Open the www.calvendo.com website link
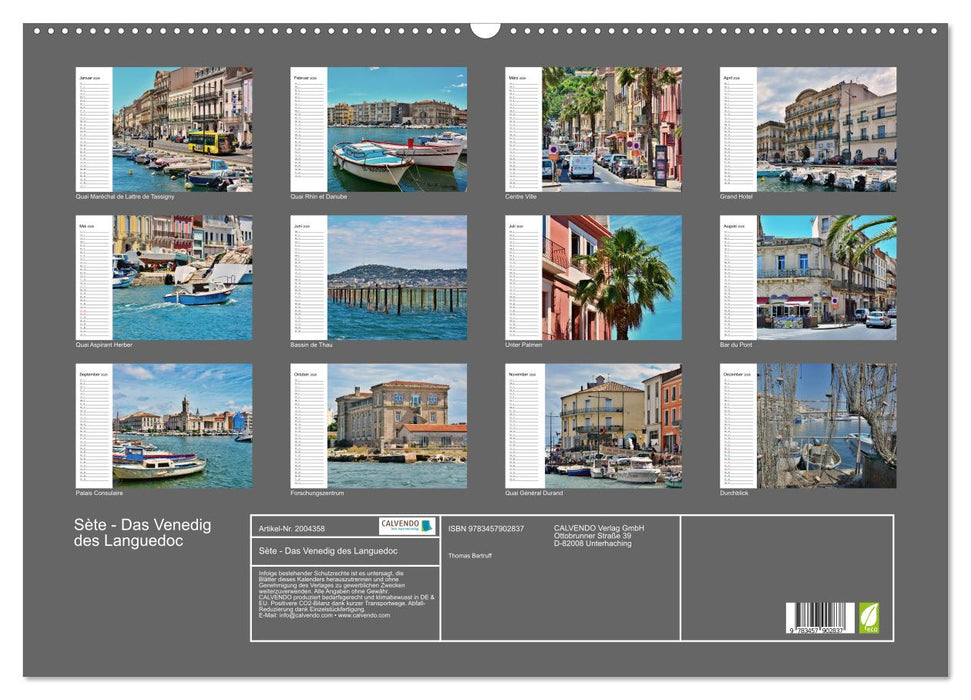 tap(363, 617)
